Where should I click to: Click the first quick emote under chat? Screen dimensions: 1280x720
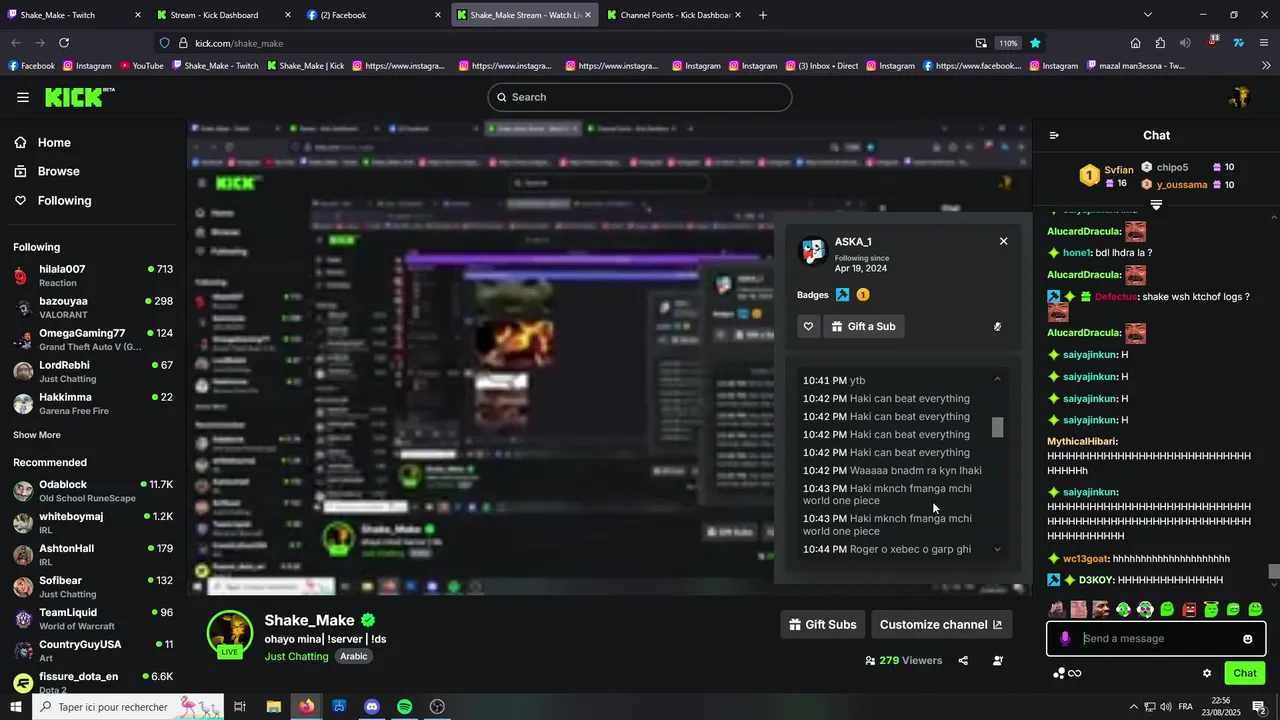pos(1056,609)
